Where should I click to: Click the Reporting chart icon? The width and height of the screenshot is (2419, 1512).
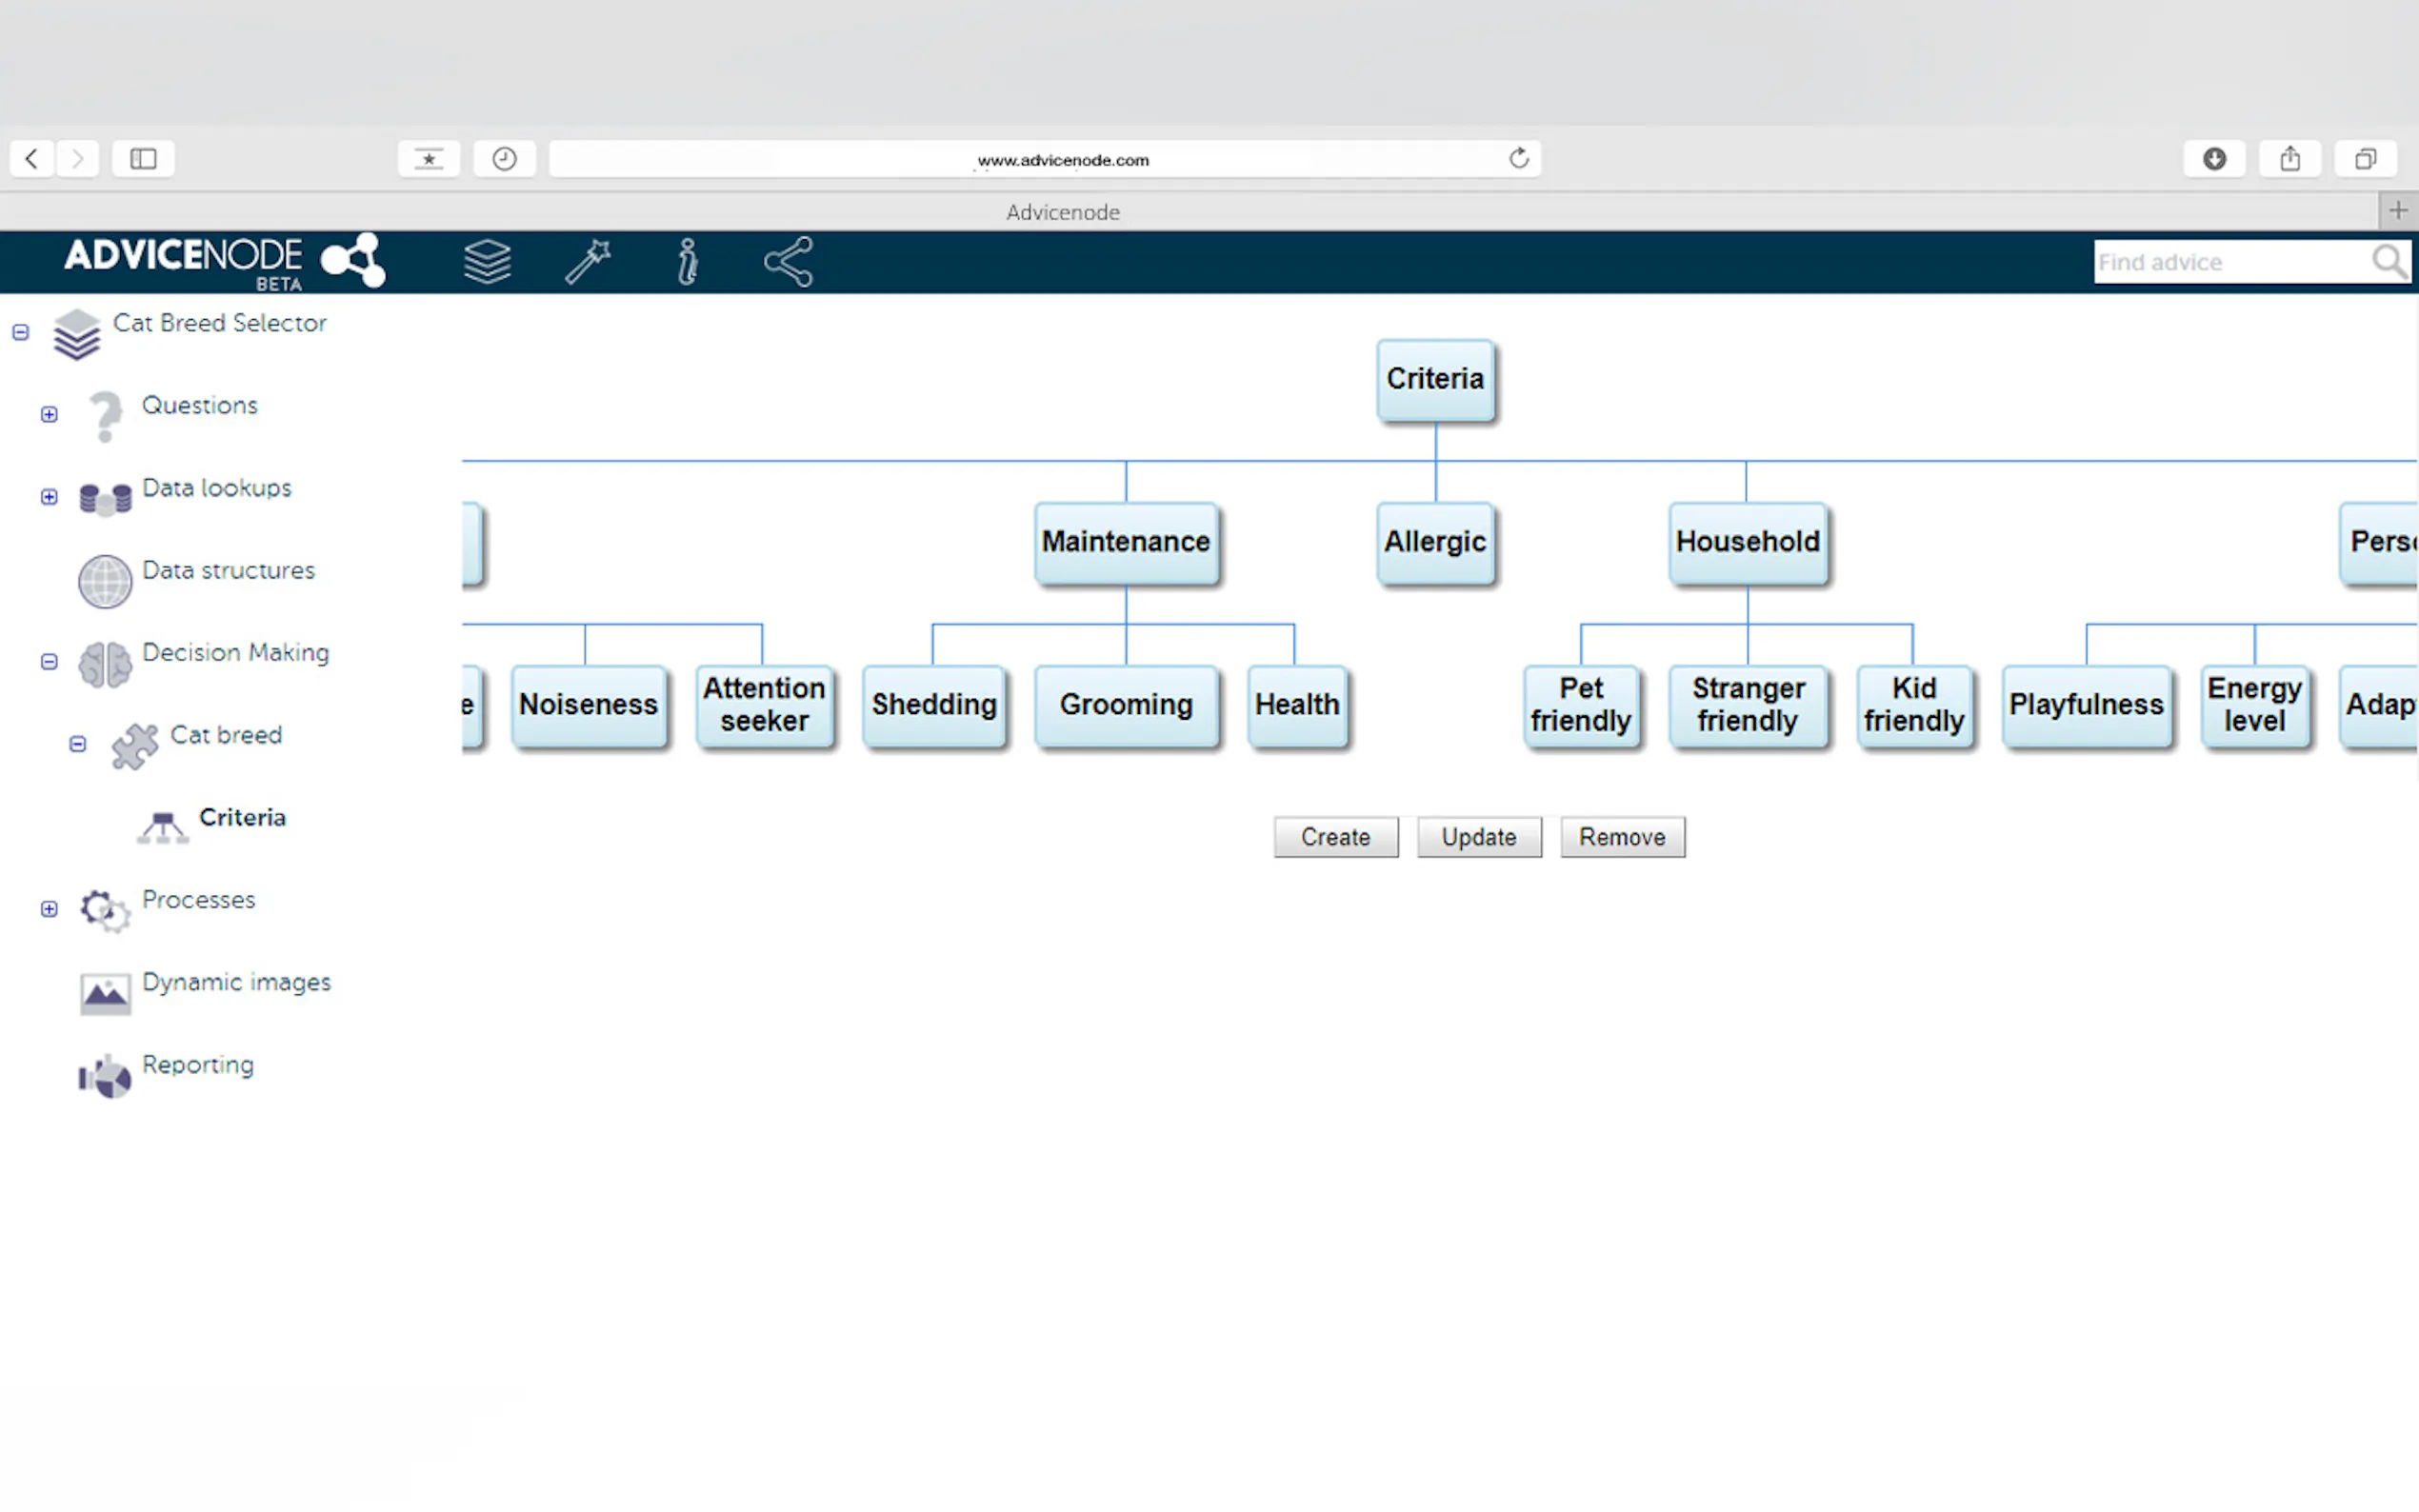tap(105, 1076)
